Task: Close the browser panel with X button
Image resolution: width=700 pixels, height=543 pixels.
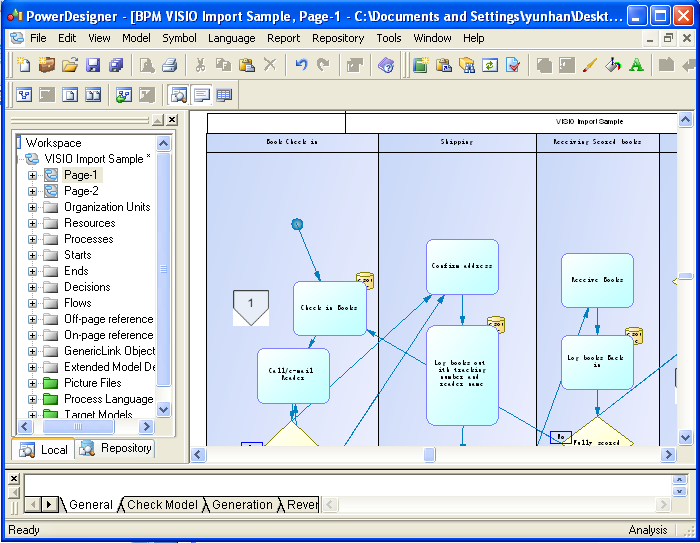Action: [x=172, y=120]
